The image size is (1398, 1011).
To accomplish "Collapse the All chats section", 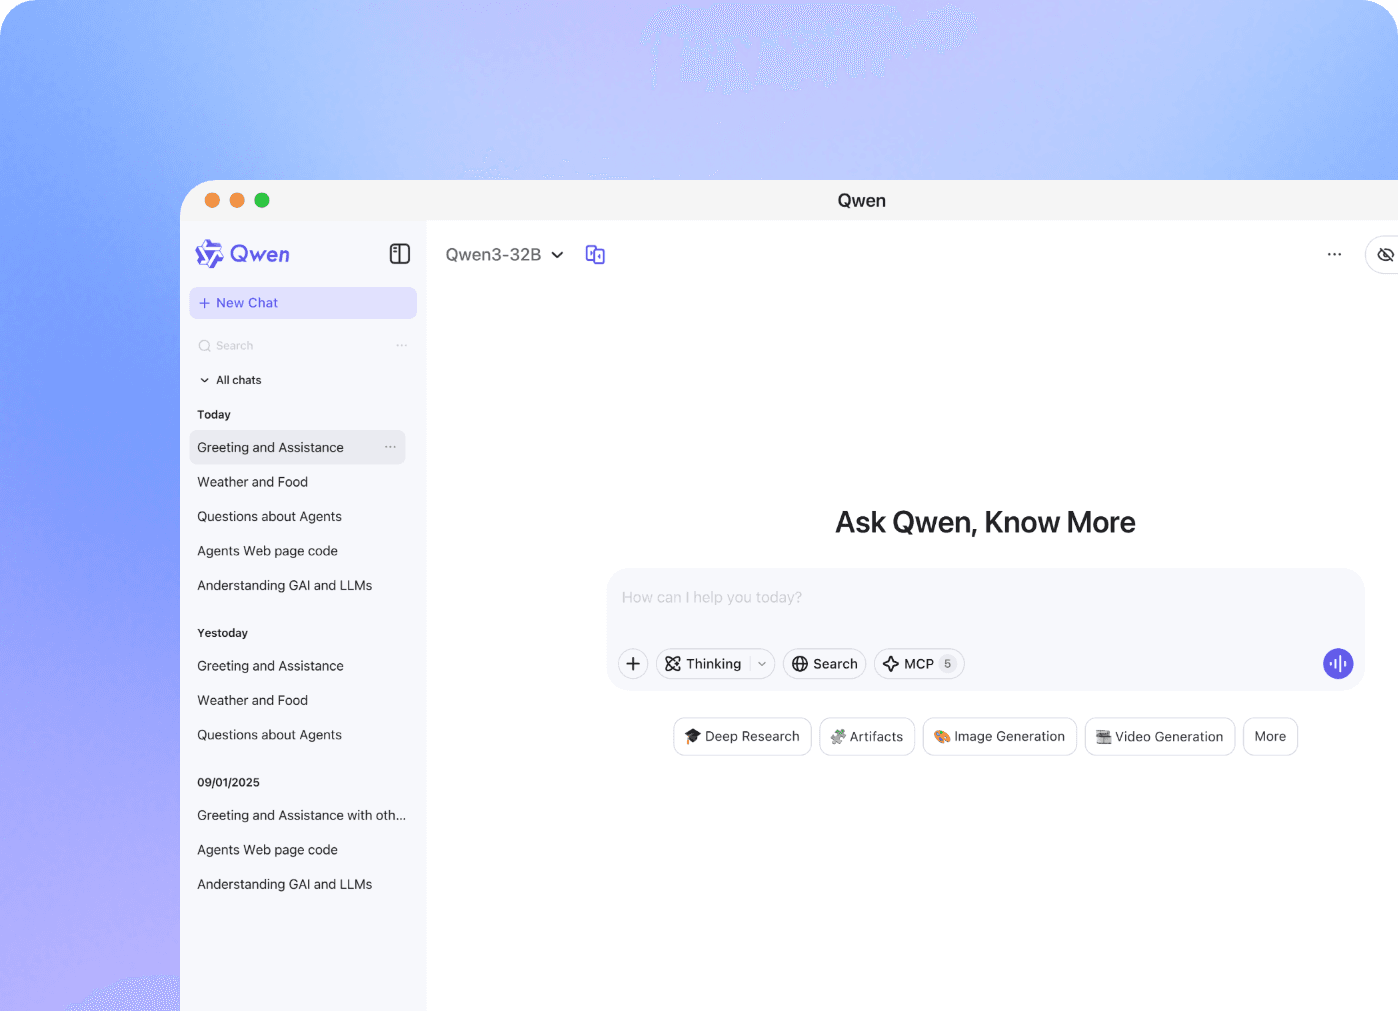I will 230,380.
